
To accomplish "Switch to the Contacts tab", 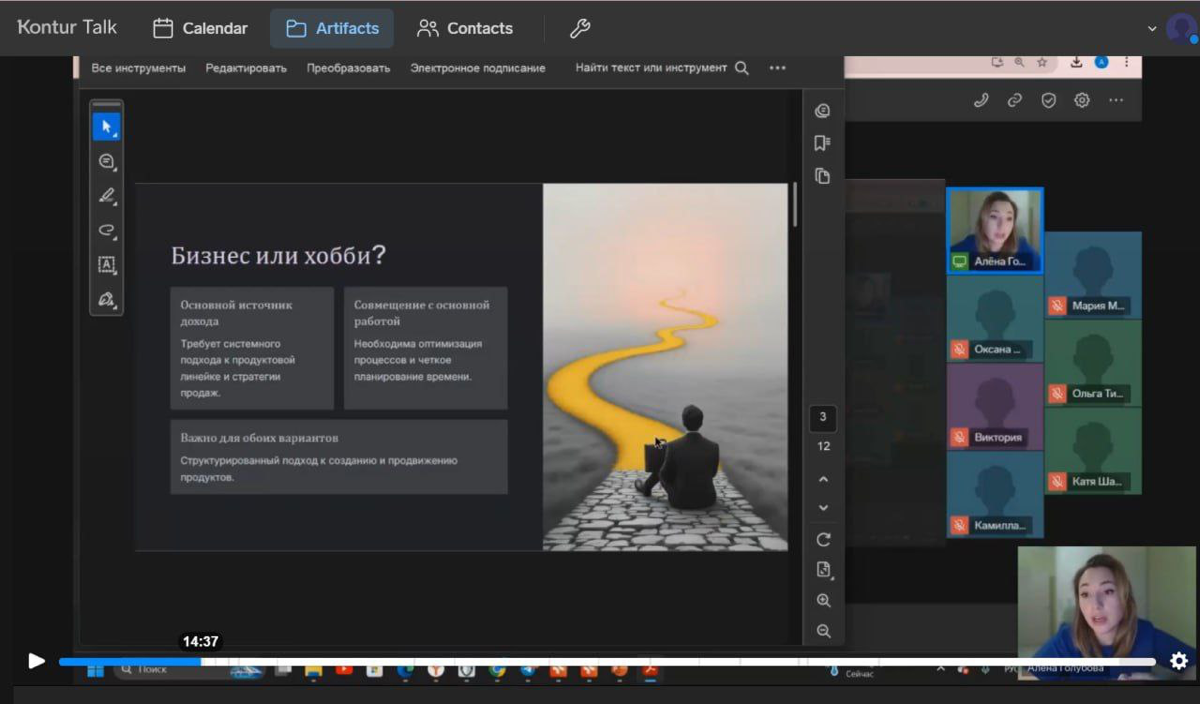I will [465, 28].
